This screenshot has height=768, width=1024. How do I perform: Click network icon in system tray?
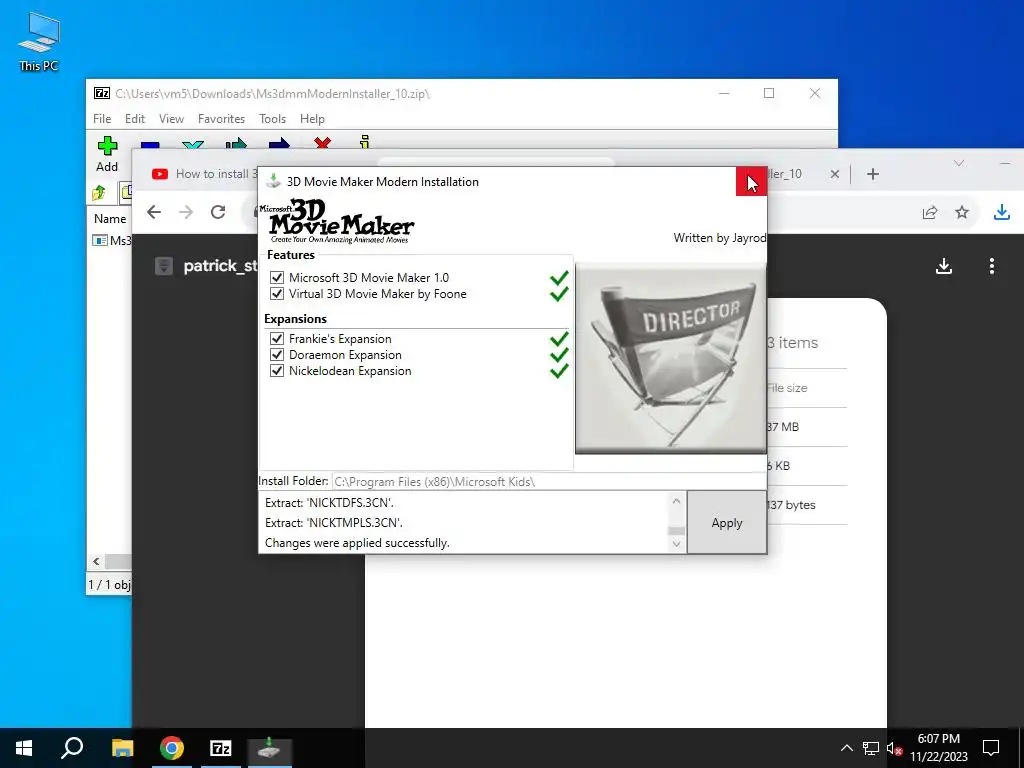pos(871,748)
